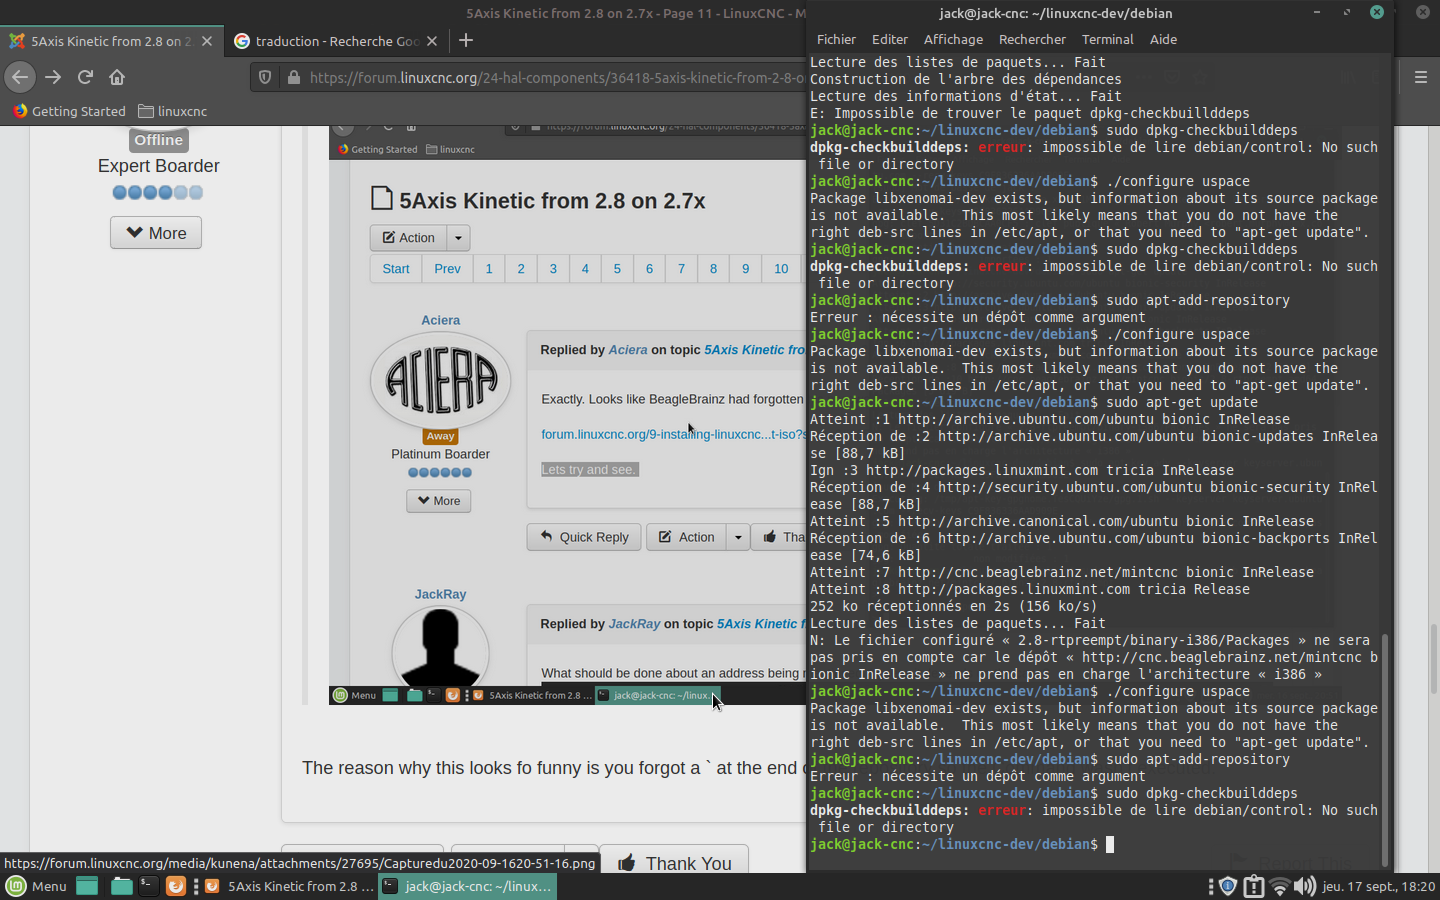Open the Getting Started bookmark in the toolbar

[x=69, y=111]
